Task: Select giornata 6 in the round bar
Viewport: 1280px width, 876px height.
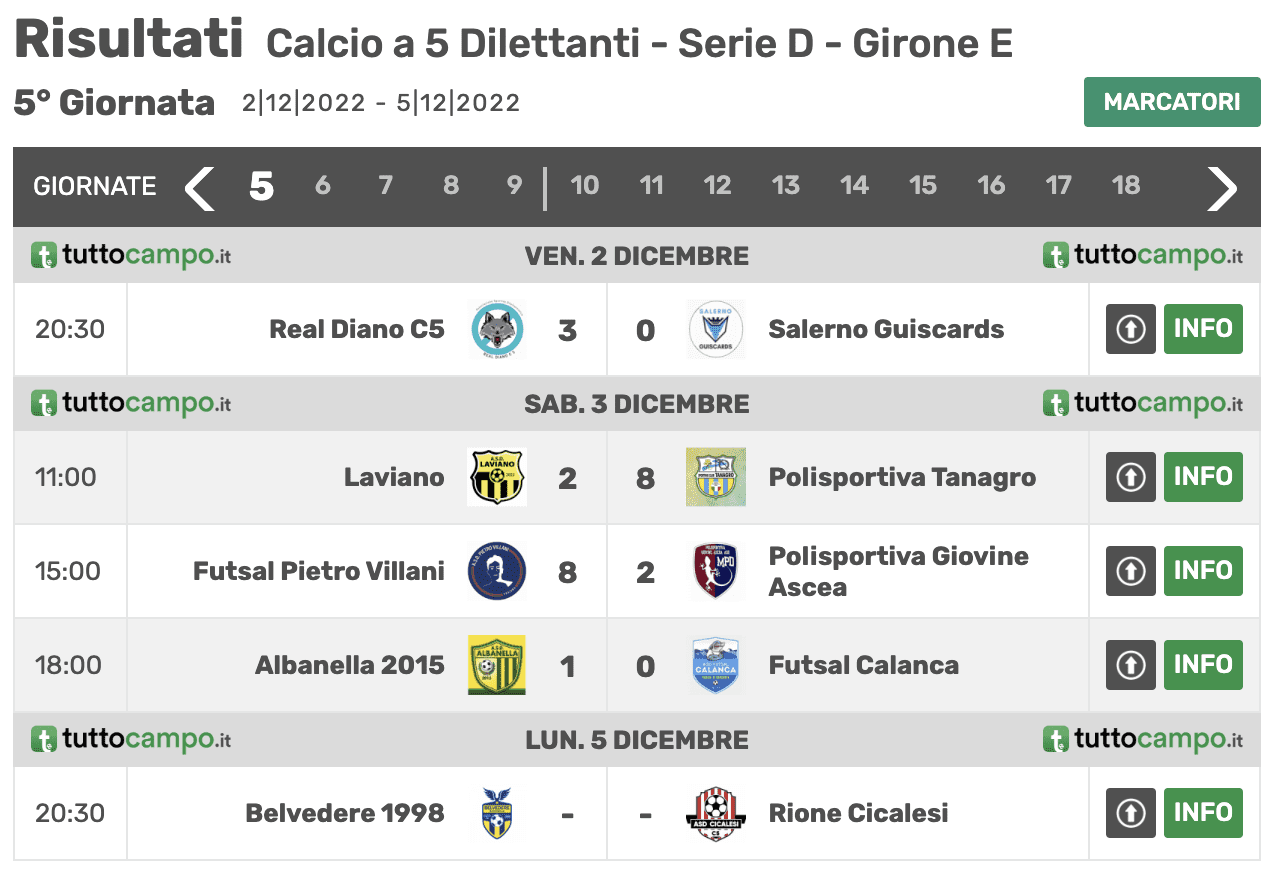Action: tap(322, 185)
